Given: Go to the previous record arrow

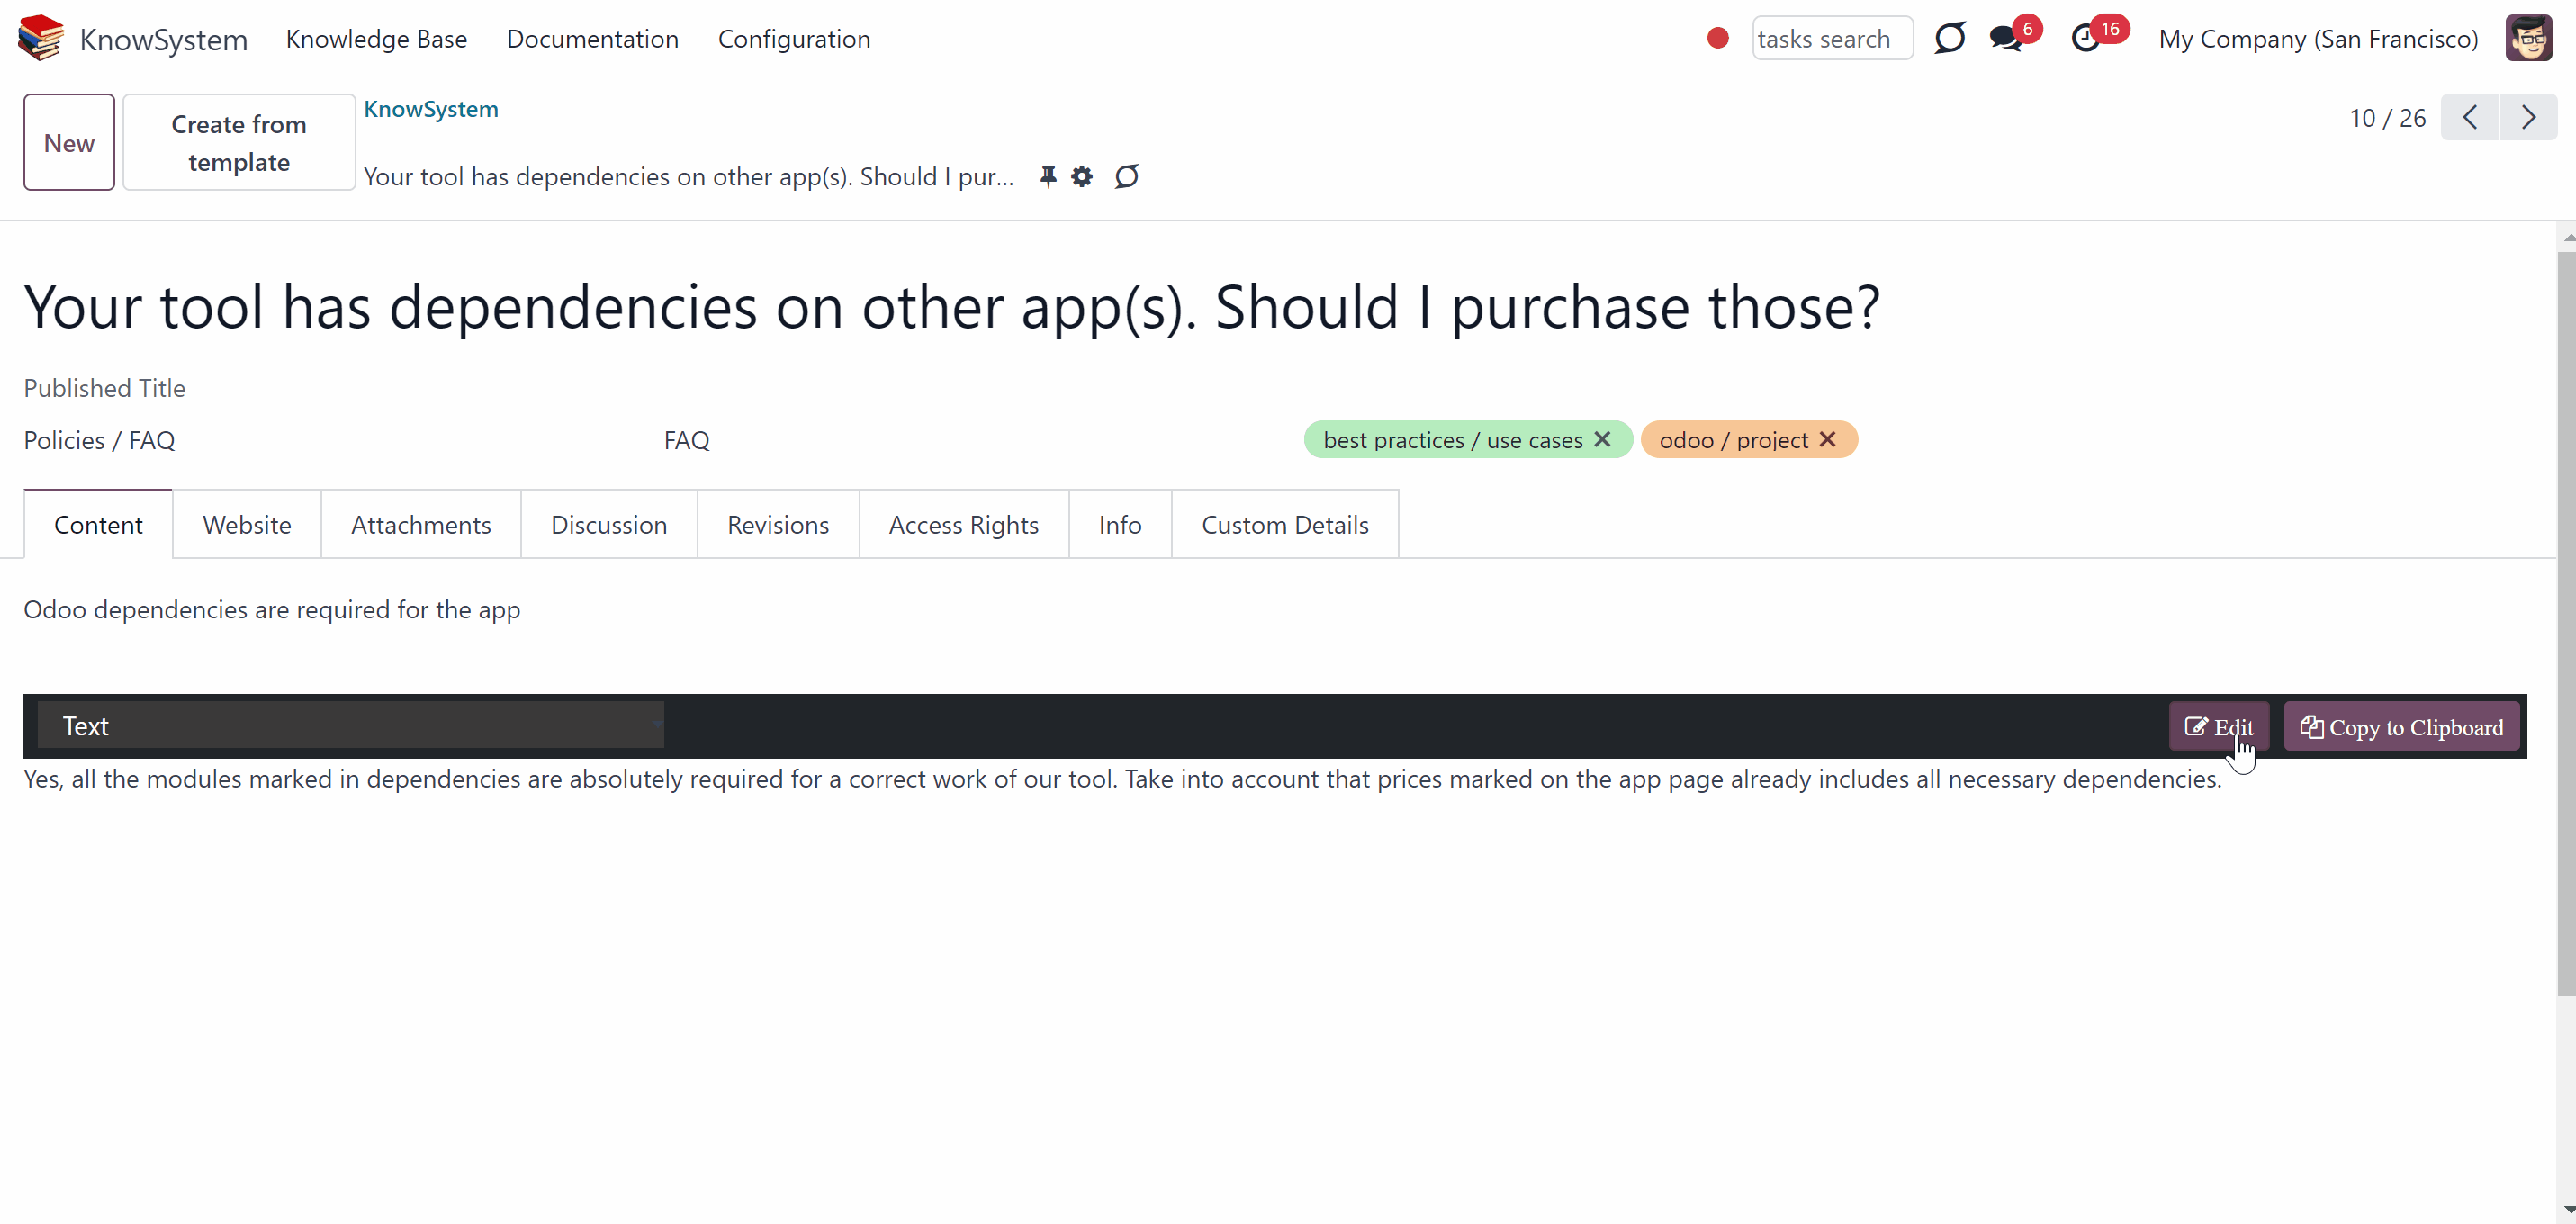Looking at the screenshot, I should click(2469, 117).
